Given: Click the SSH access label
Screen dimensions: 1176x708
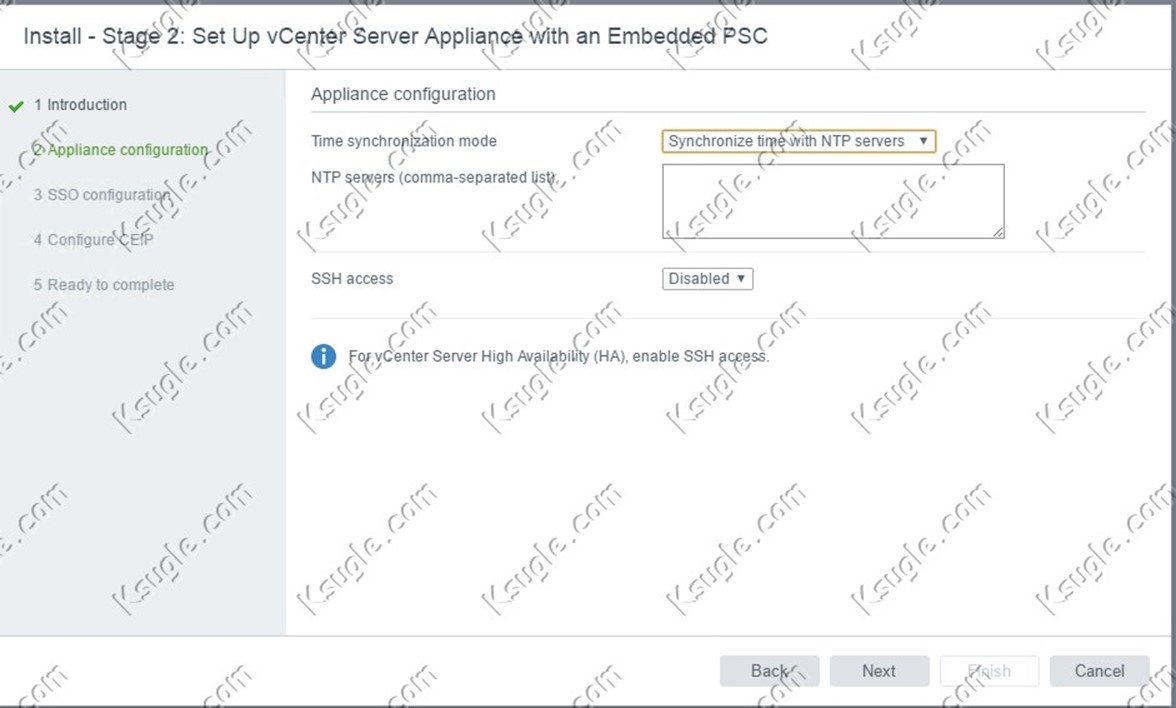Looking at the screenshot, I should point(352,279).
